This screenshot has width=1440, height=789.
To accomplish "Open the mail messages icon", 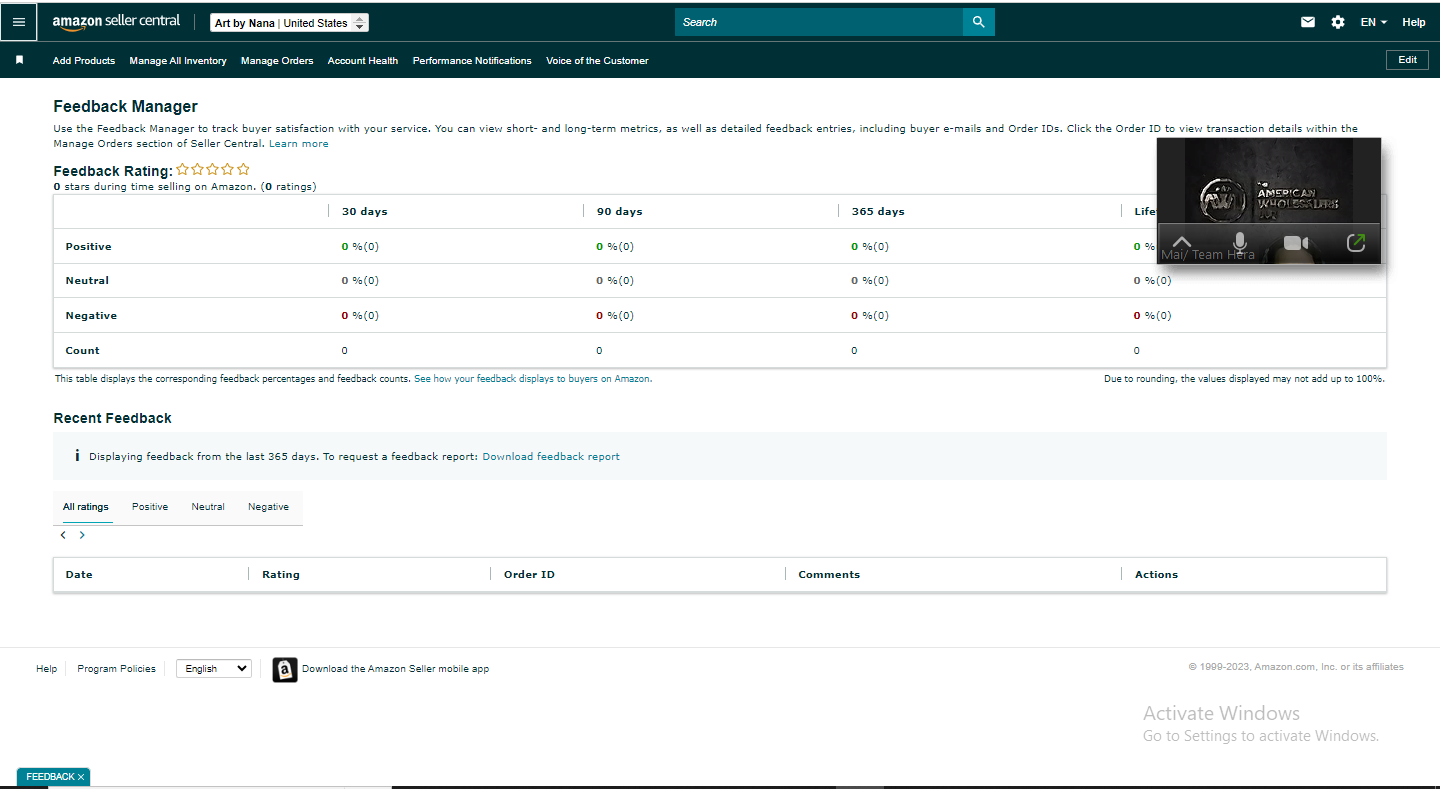I will click(1308, 22).
